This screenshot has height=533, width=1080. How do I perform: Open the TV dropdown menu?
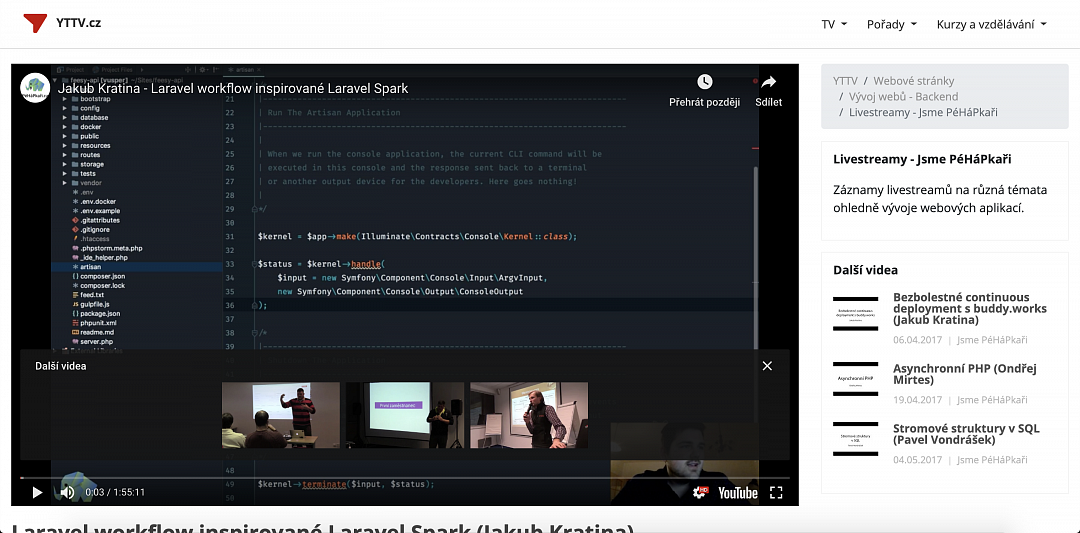pyautogui.click(x=834, y=24)
